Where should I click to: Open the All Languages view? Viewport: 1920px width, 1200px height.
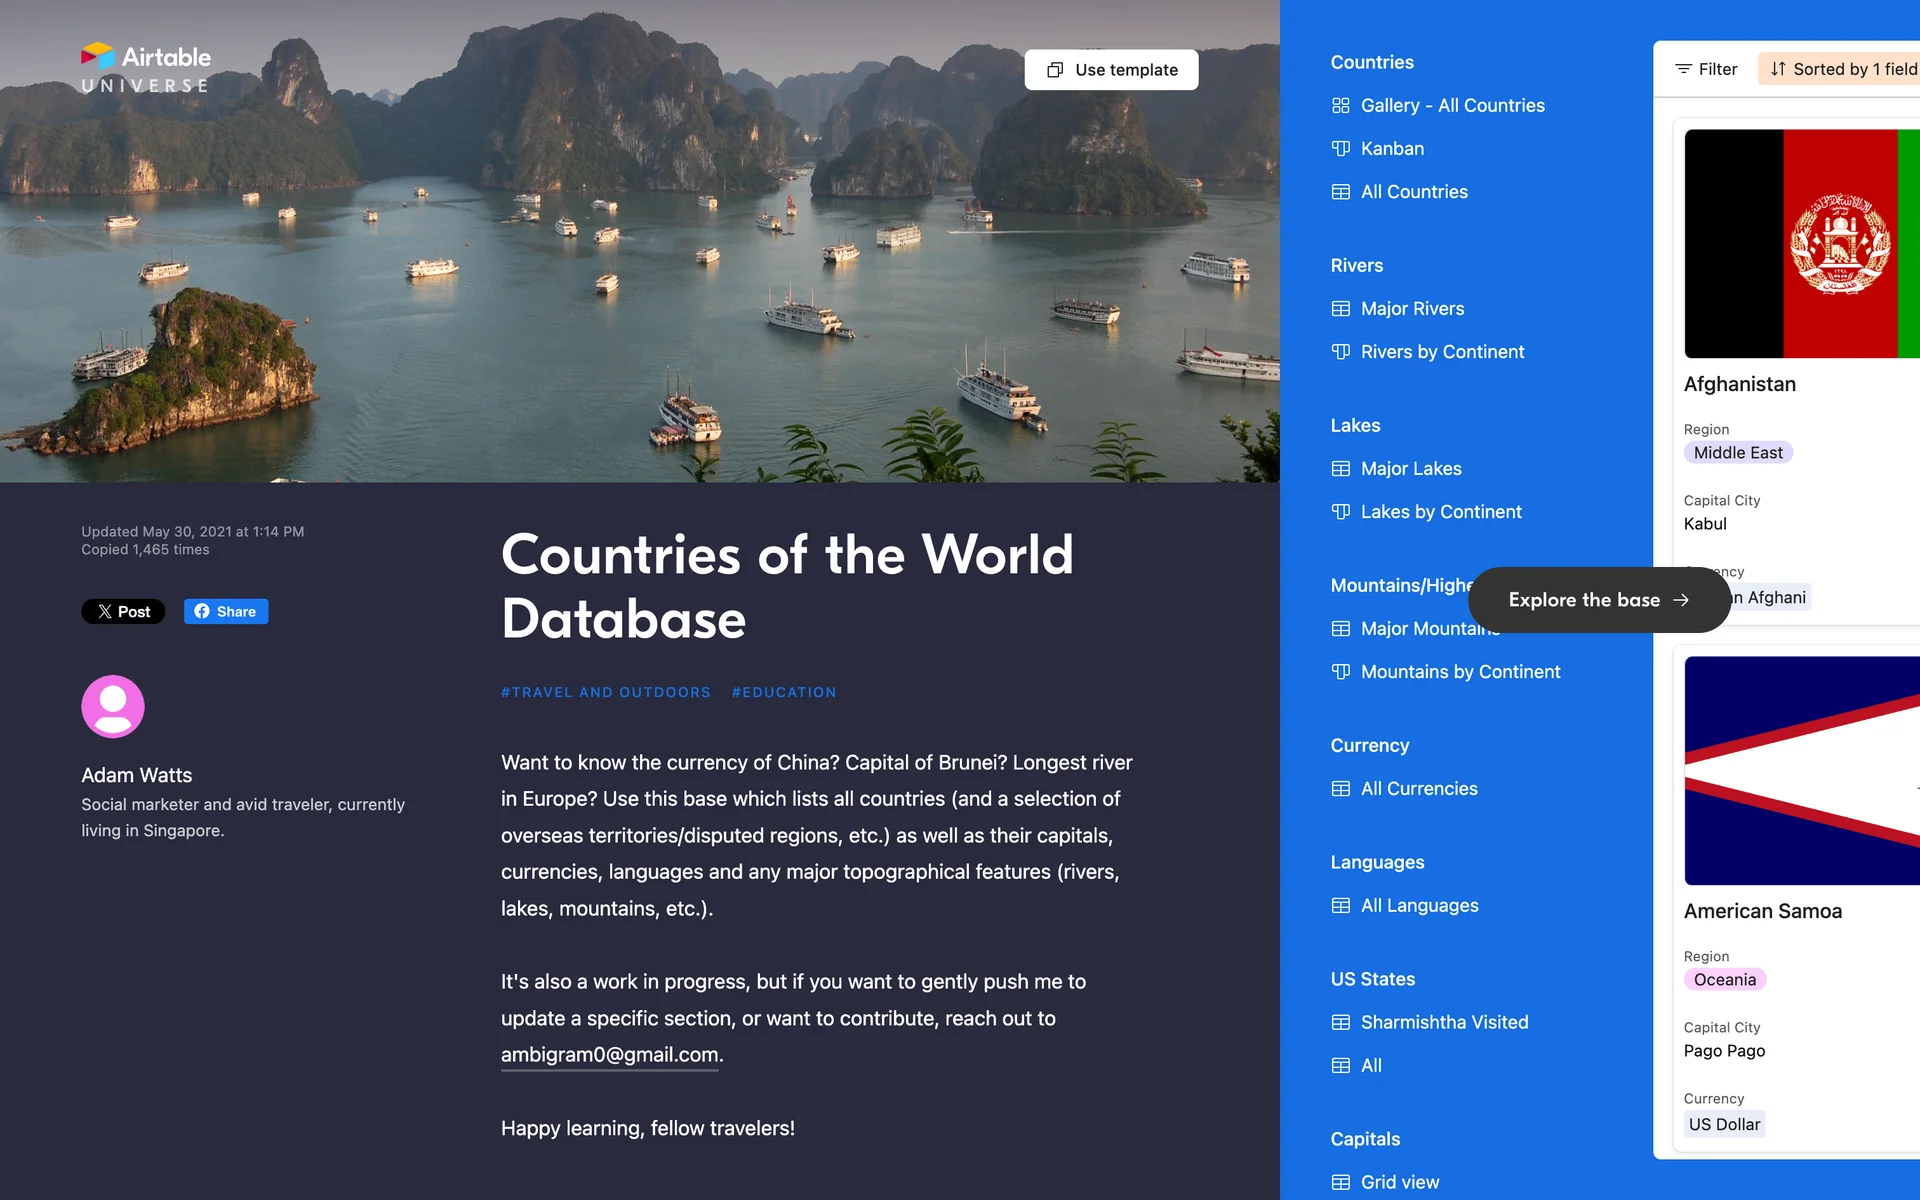coord(1418,905)
